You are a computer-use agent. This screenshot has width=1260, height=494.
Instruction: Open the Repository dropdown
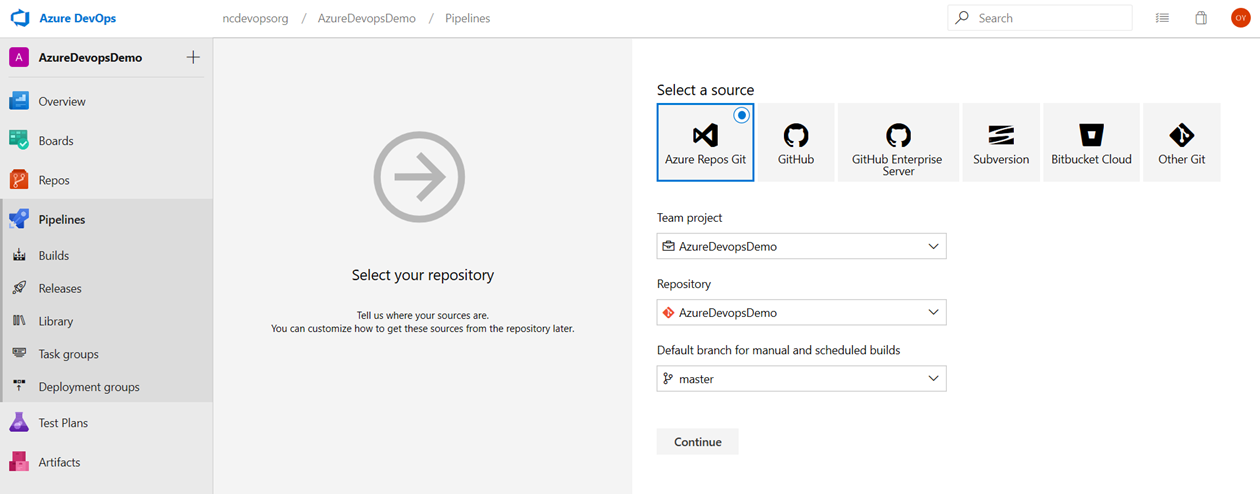801,313
